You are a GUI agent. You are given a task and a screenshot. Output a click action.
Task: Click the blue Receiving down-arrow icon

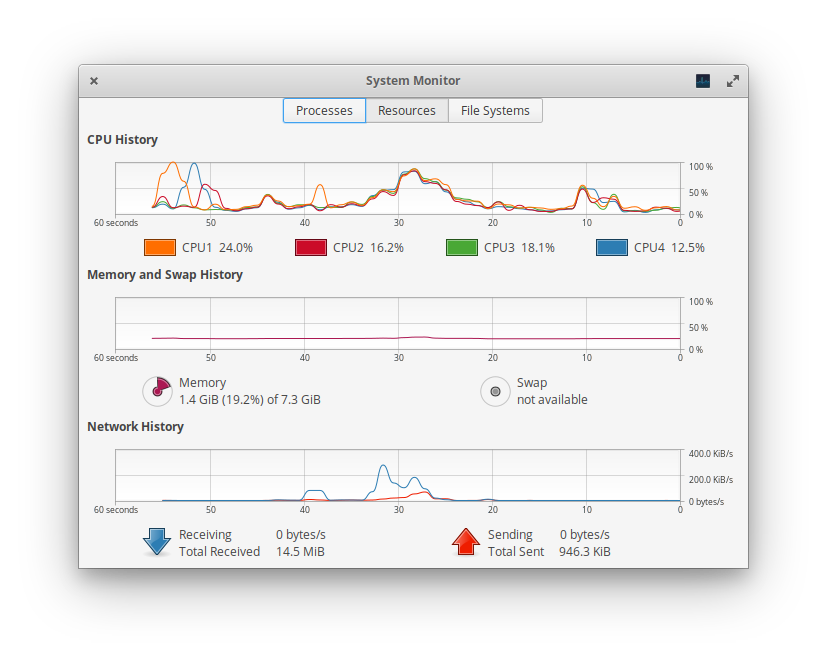pyautogui.click(x=157, y=542)
